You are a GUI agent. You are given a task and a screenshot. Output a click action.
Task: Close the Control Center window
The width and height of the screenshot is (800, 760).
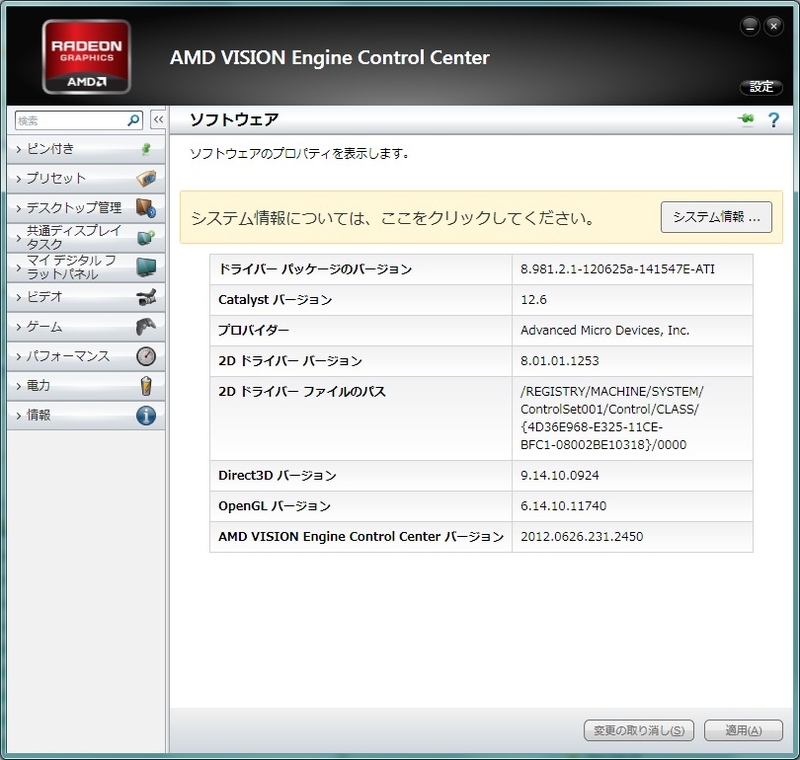coord(773,27)
